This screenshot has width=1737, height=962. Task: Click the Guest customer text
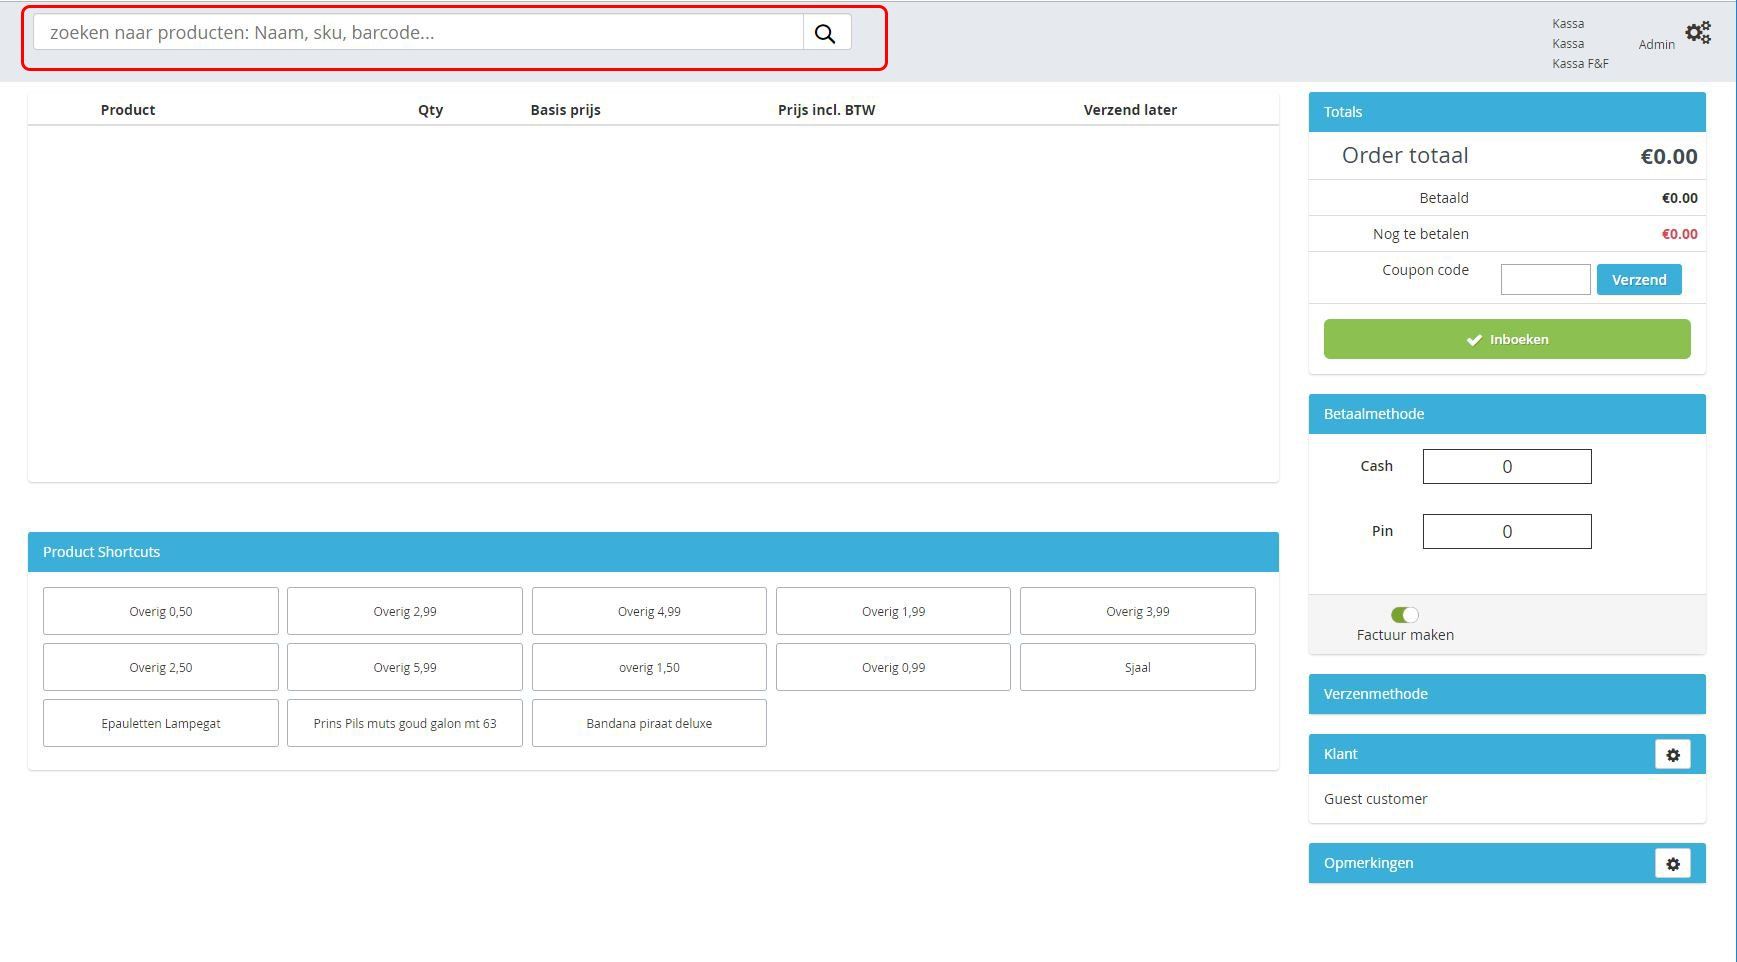[x=1375, y=799]
